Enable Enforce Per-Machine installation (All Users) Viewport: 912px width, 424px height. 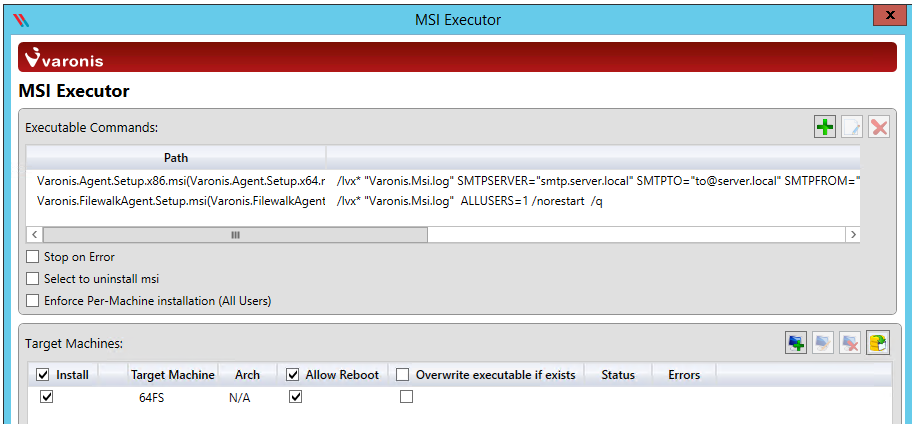pos(33,301)
